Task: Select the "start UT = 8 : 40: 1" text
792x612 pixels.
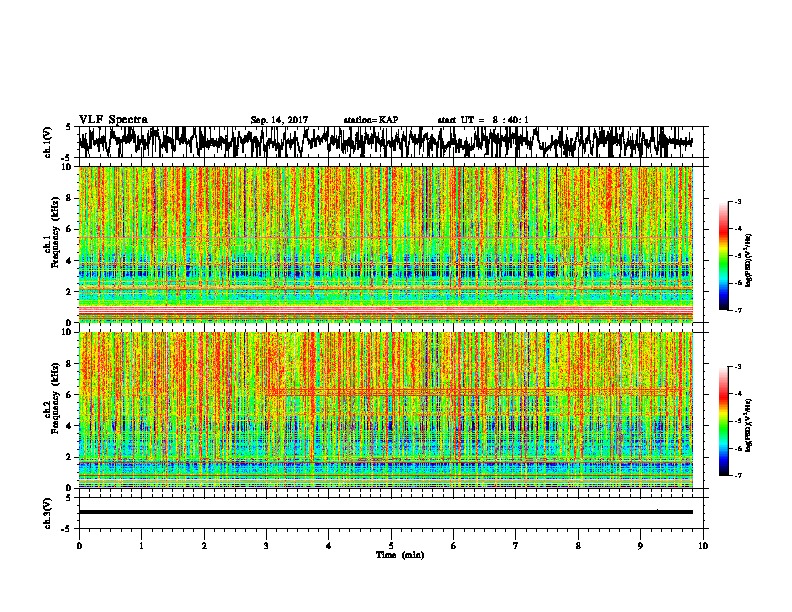Action: pos(483,120)
